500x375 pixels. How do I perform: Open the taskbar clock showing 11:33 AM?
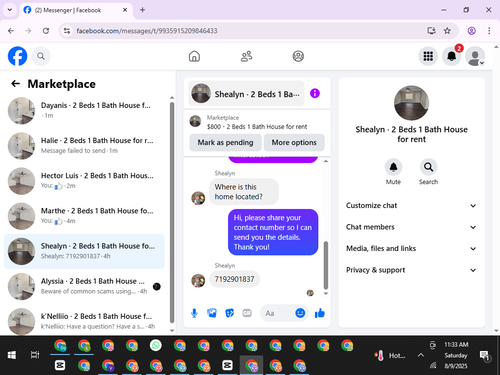tap(456, 355)
